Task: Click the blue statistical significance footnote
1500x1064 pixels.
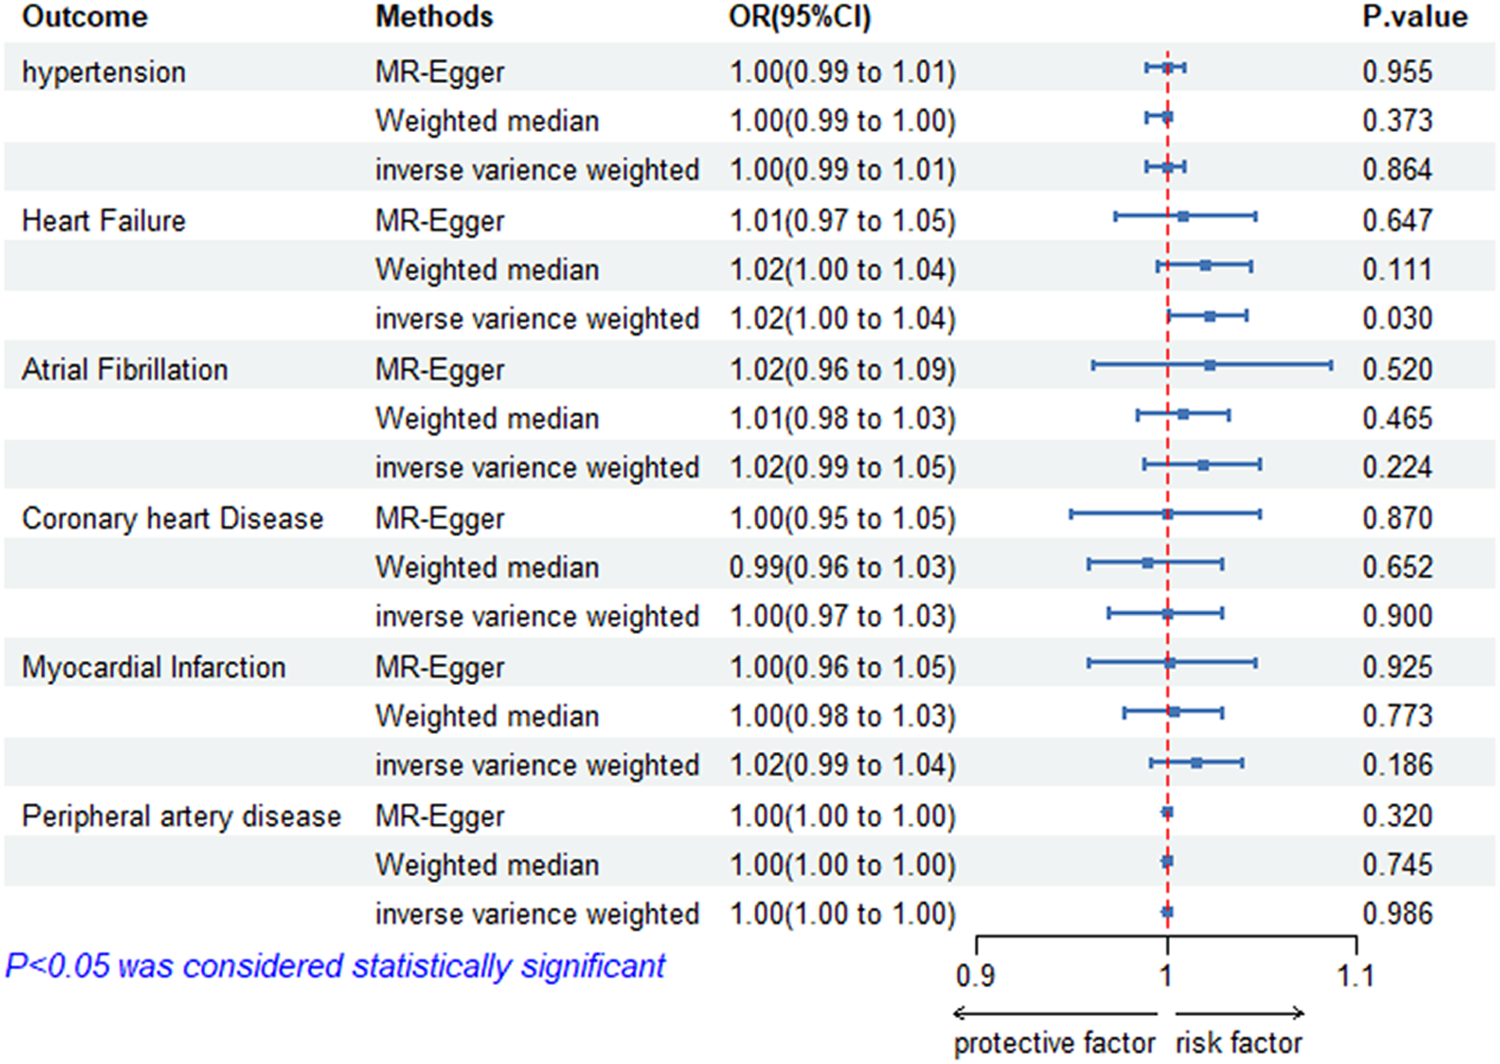Action: [335, 966]
